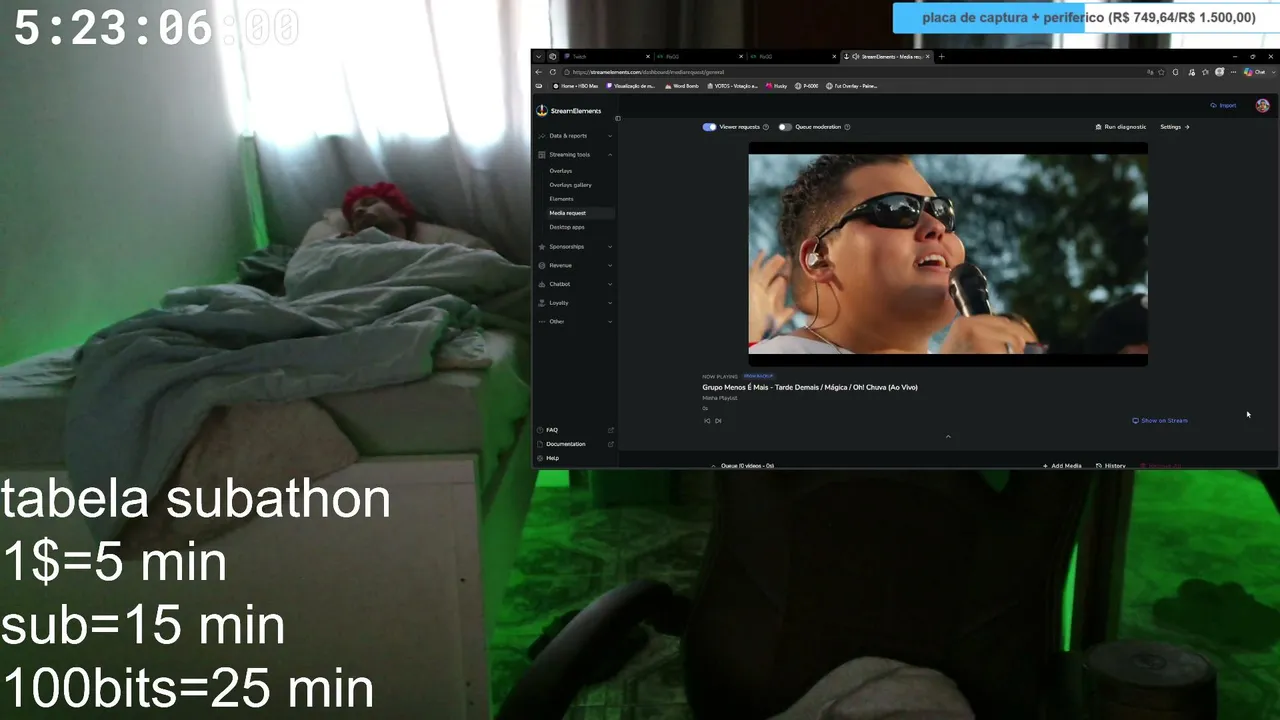
Task: Expand the Chatbot section
Action: (610, 284)
